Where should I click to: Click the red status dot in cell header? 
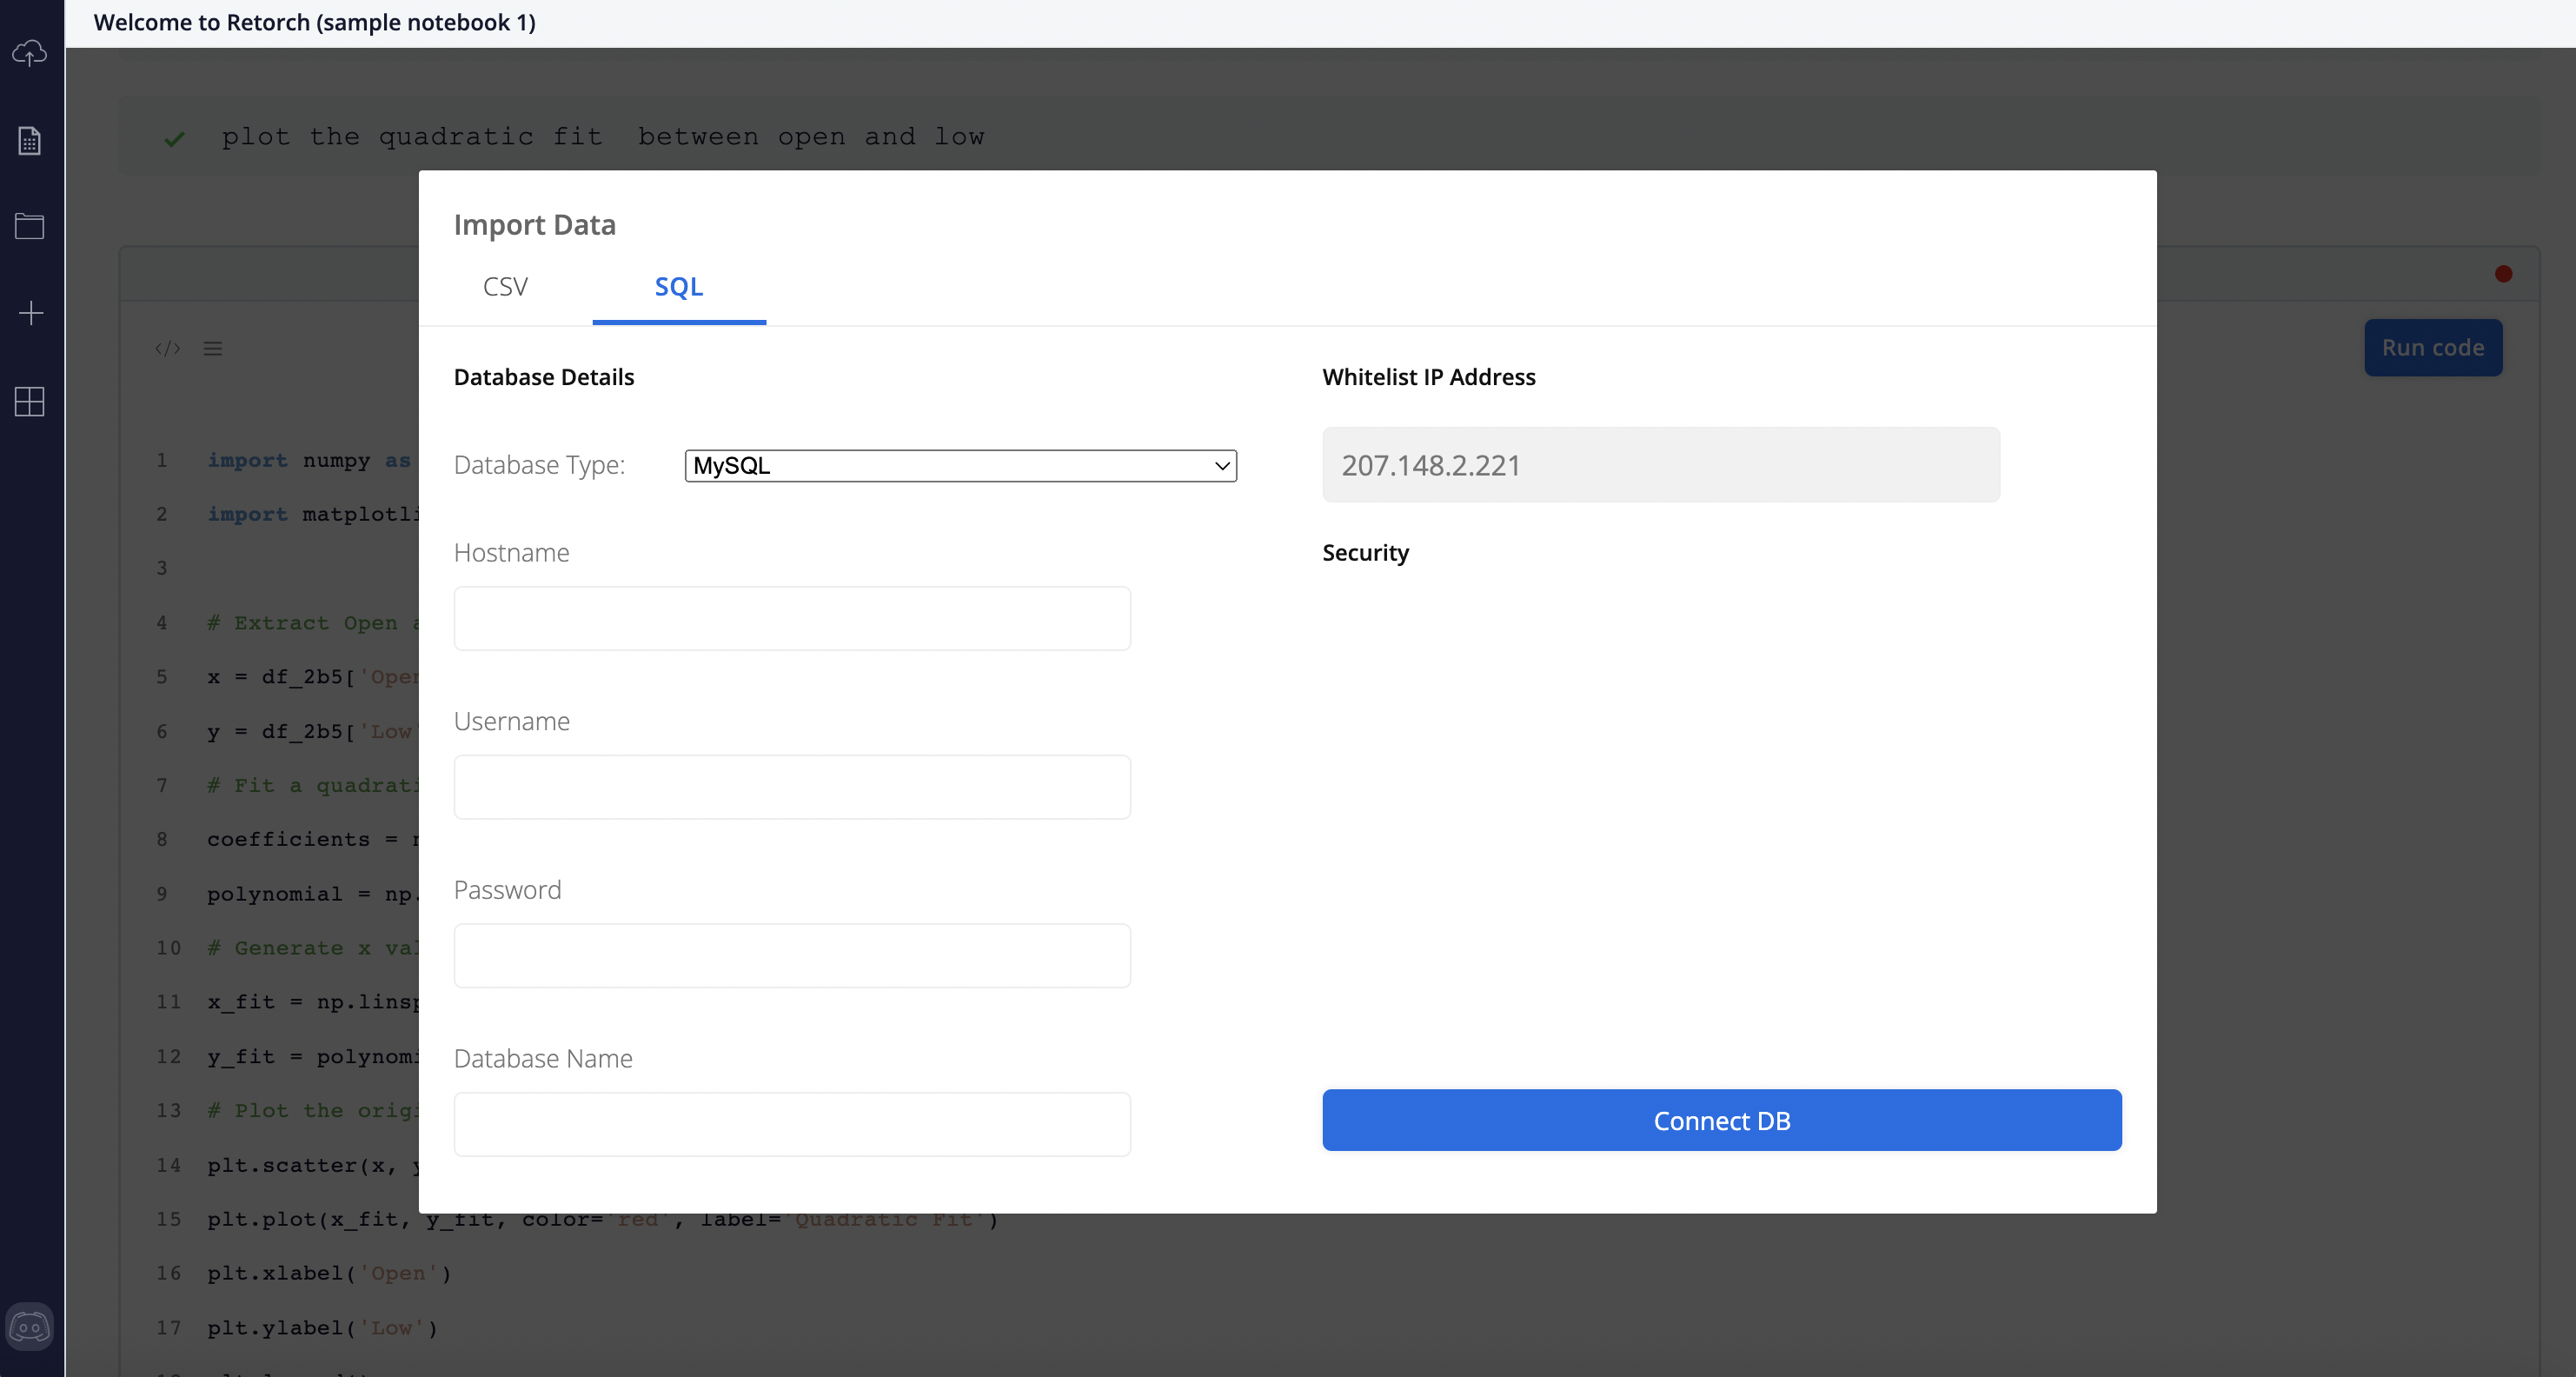pos(2503,273)
